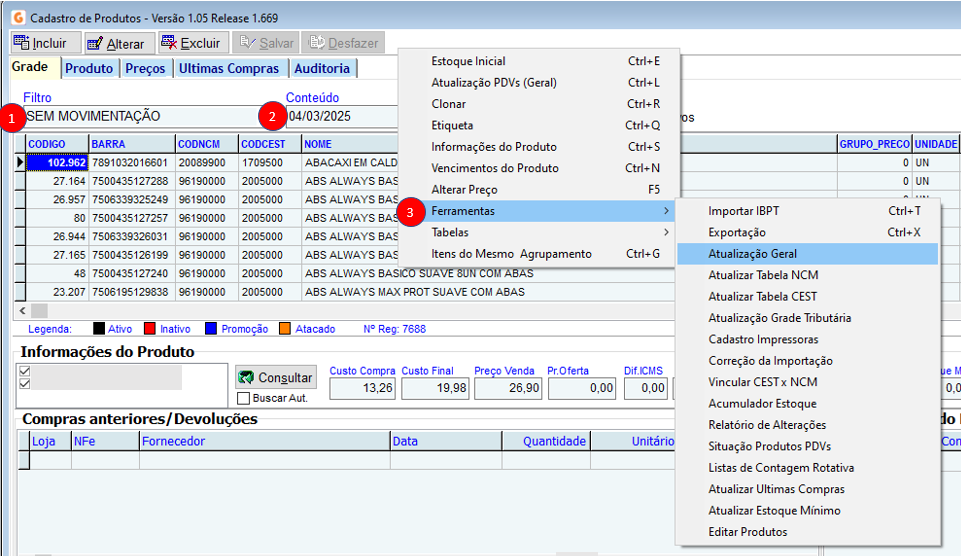Choose Atualização Geral from the submenu
The image size is (961, 556).
(x=752, y=254)
